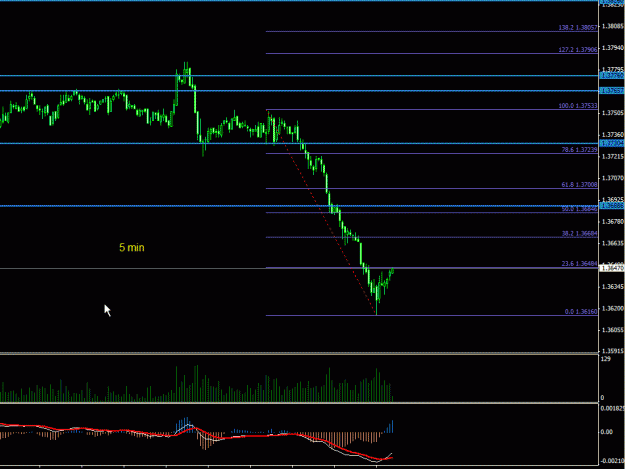Click the 61.8 level at 1.37008
This screenshot has width=625, height=469.
click(579, 184)
